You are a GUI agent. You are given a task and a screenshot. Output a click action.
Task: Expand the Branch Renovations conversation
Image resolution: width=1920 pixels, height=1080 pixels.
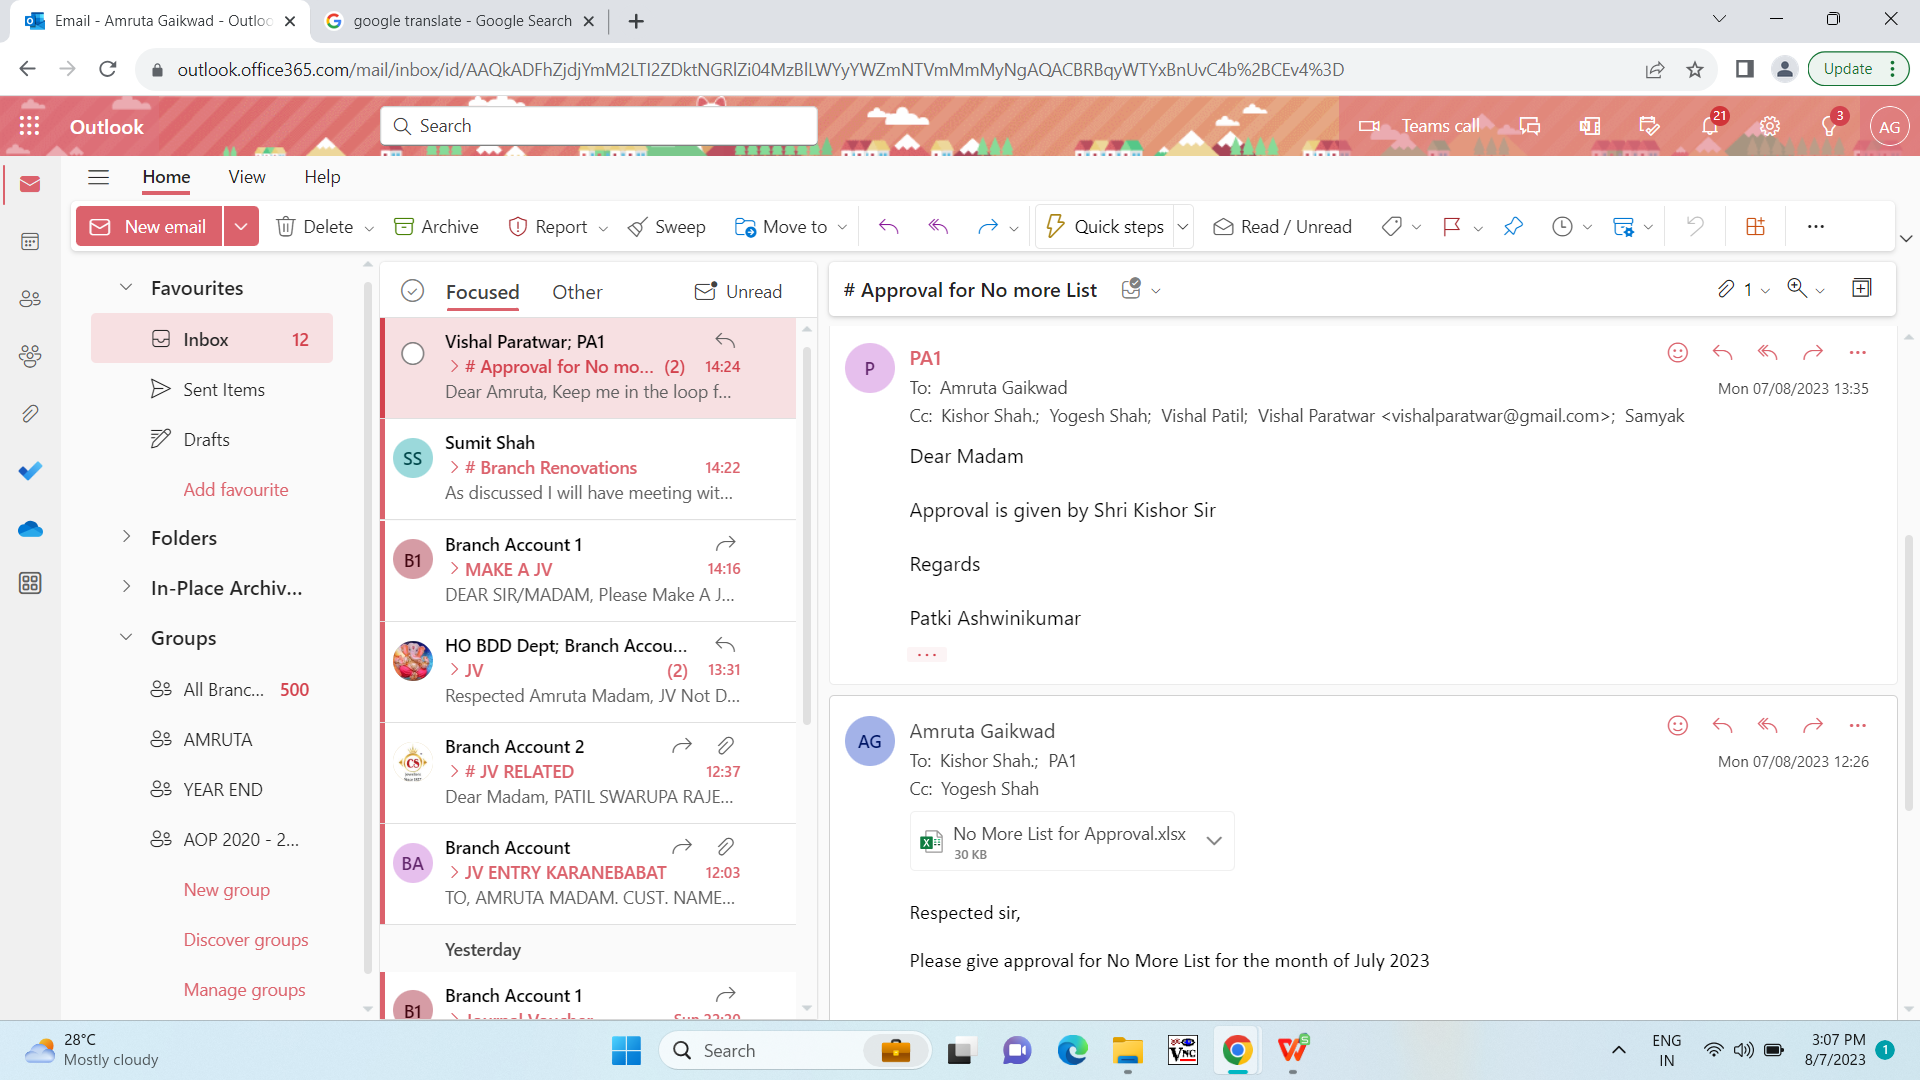pos(454,467)
